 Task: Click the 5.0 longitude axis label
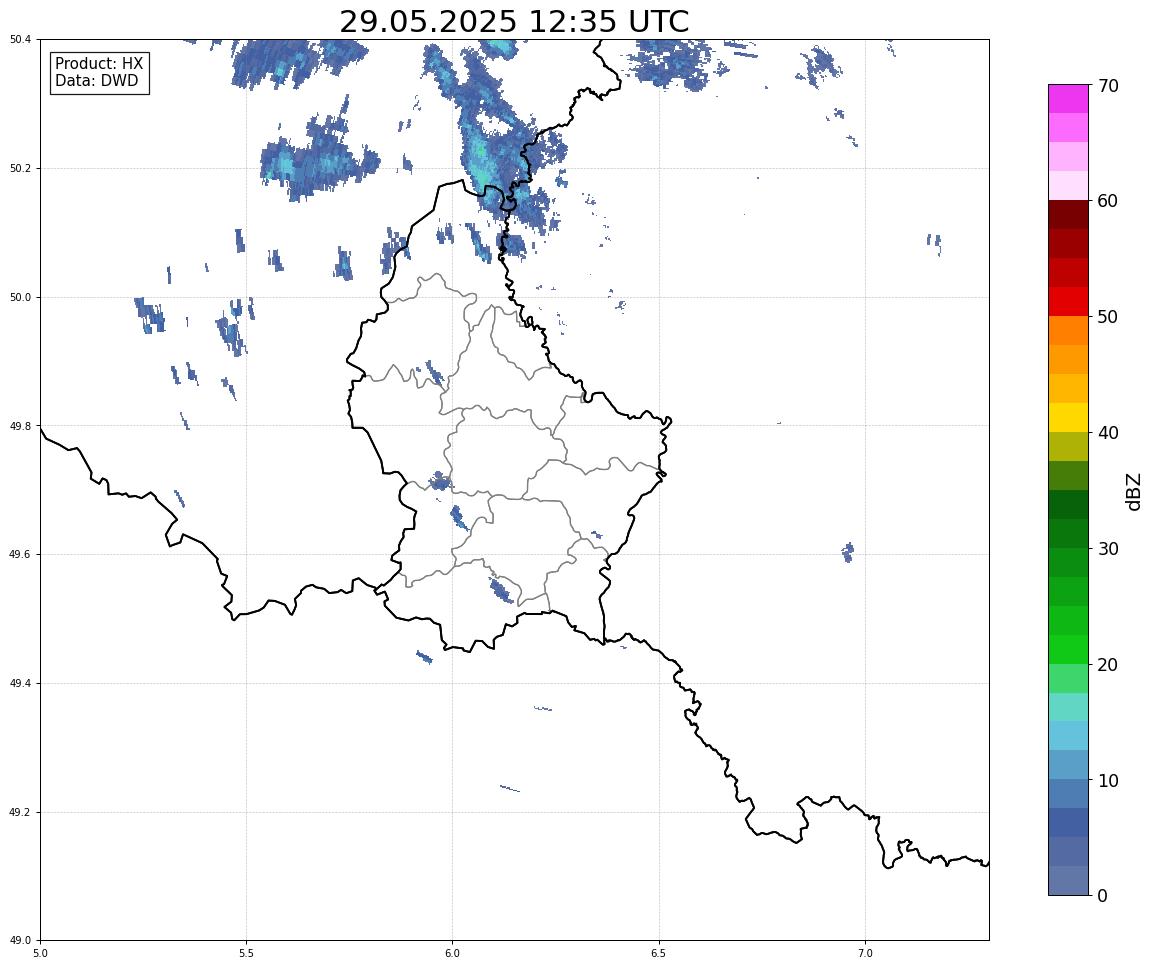40,953
